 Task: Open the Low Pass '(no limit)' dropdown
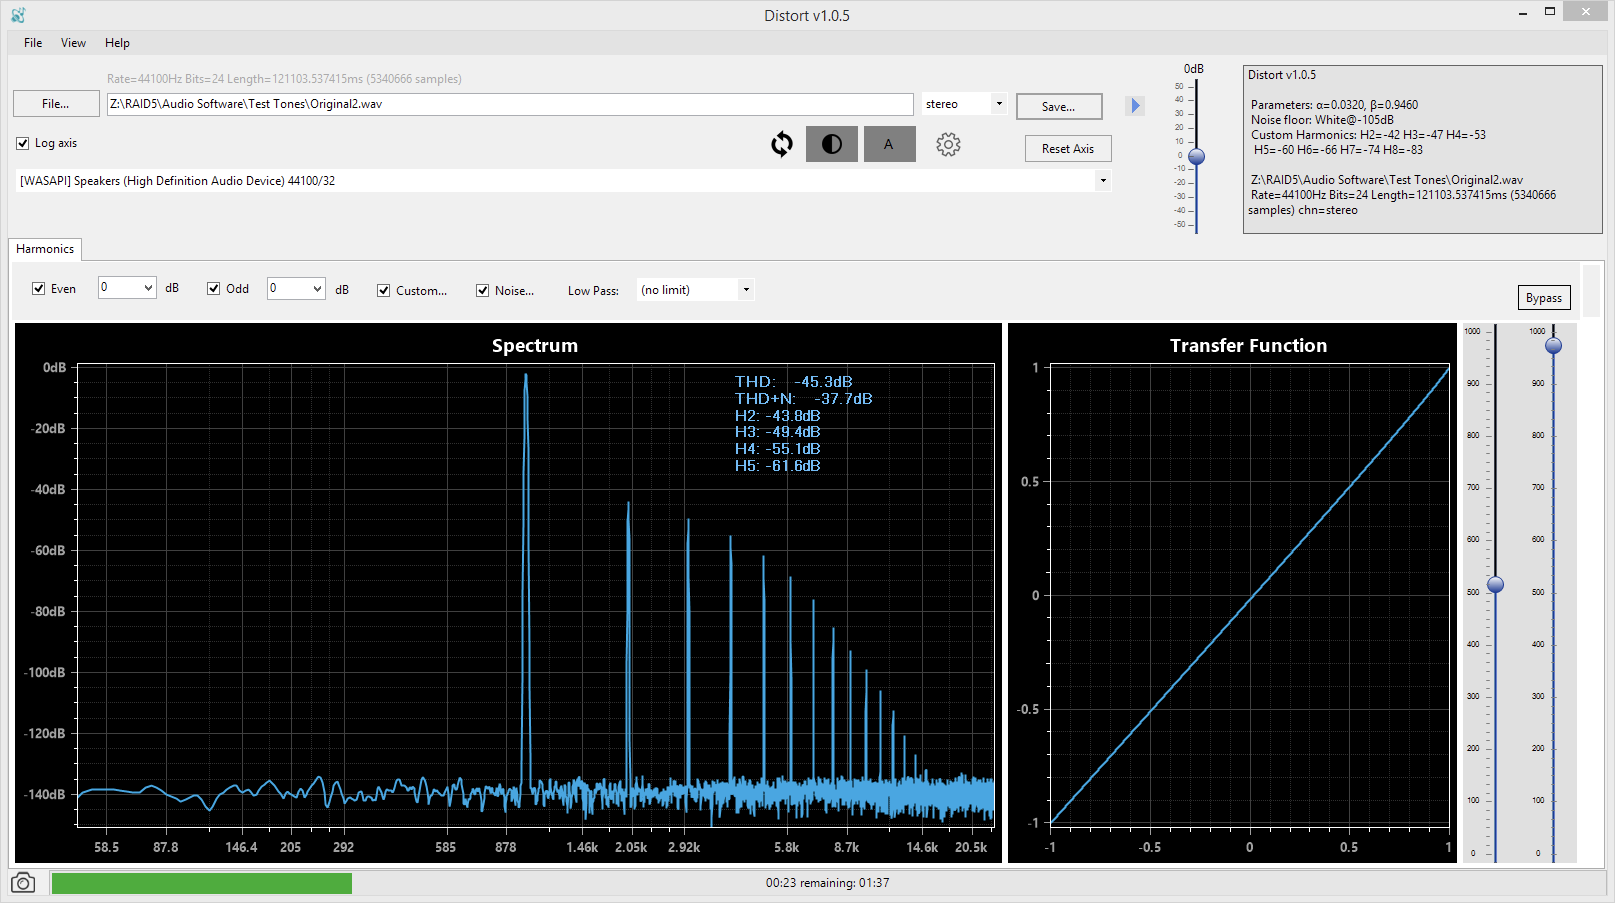pyautogui.click(x=696, y=290)
